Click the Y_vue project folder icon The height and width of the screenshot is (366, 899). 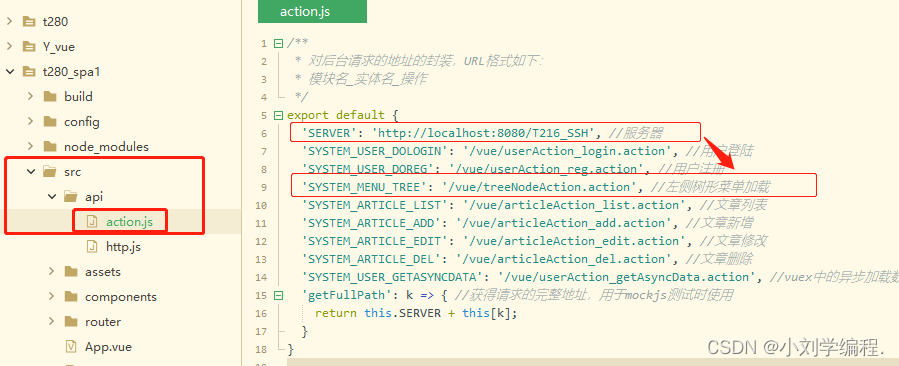click(x=29, y=46)
